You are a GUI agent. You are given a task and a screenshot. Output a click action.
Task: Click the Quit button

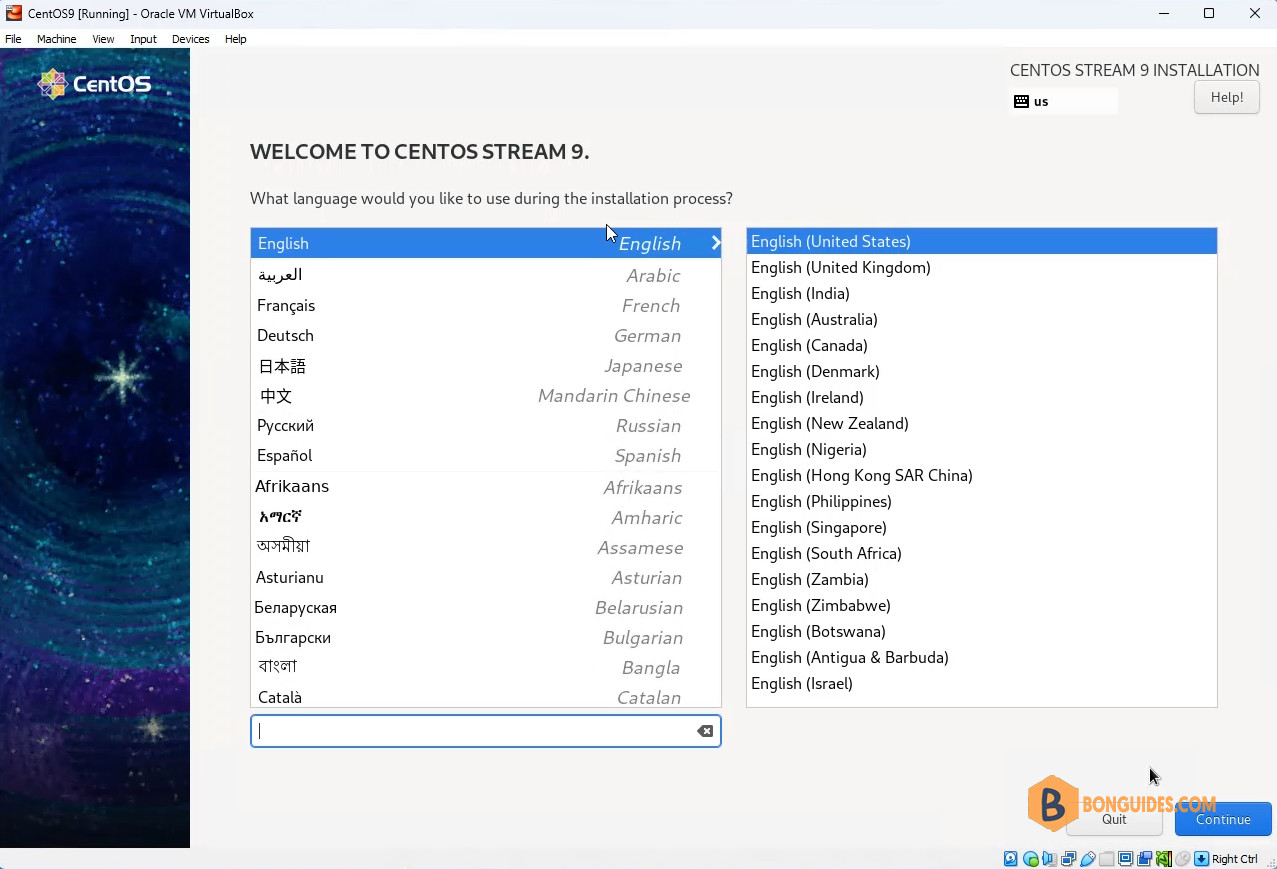click(1114, 819)
